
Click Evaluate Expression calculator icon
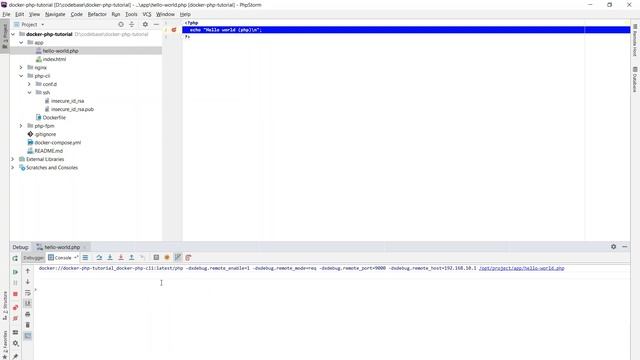[x=156, y=258]
